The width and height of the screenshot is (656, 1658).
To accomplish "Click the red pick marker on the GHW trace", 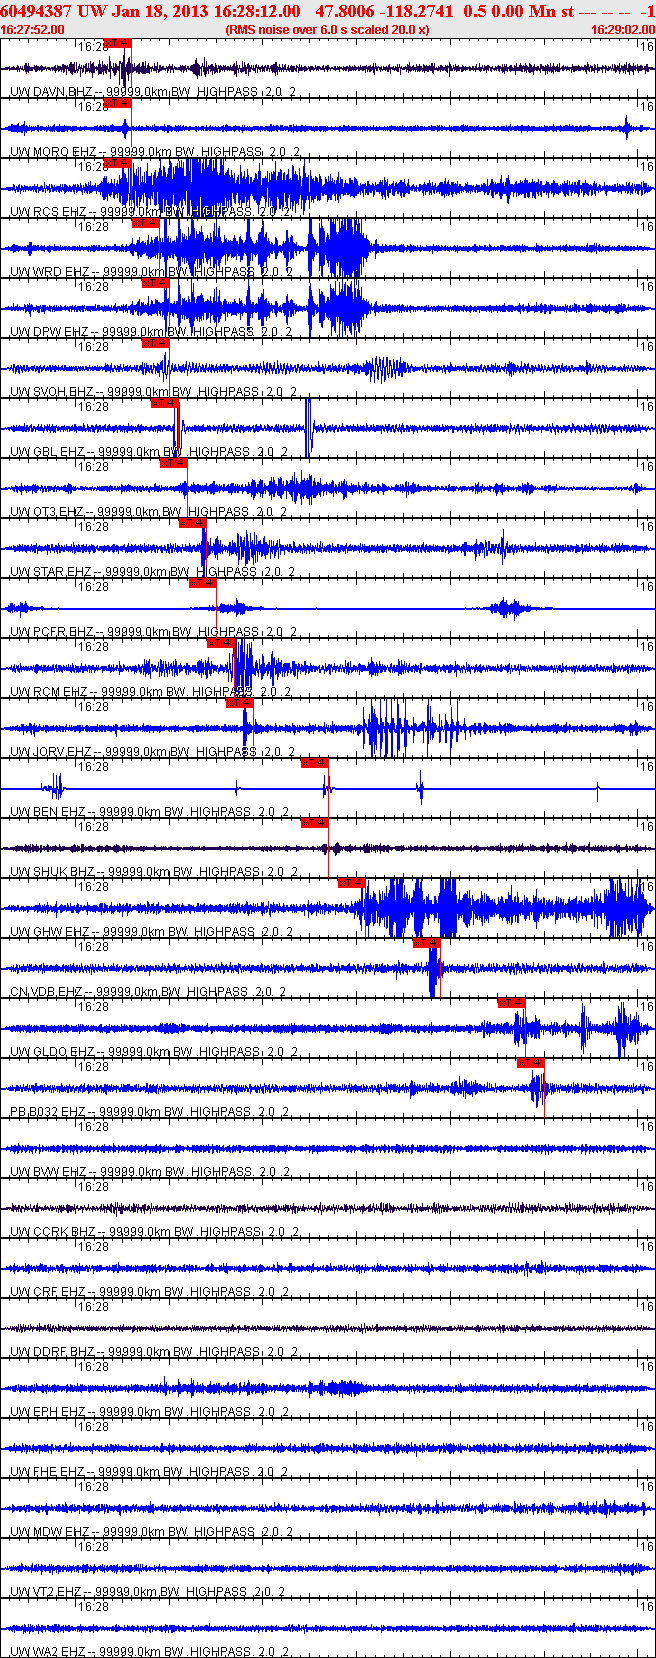I will [352, 883].
